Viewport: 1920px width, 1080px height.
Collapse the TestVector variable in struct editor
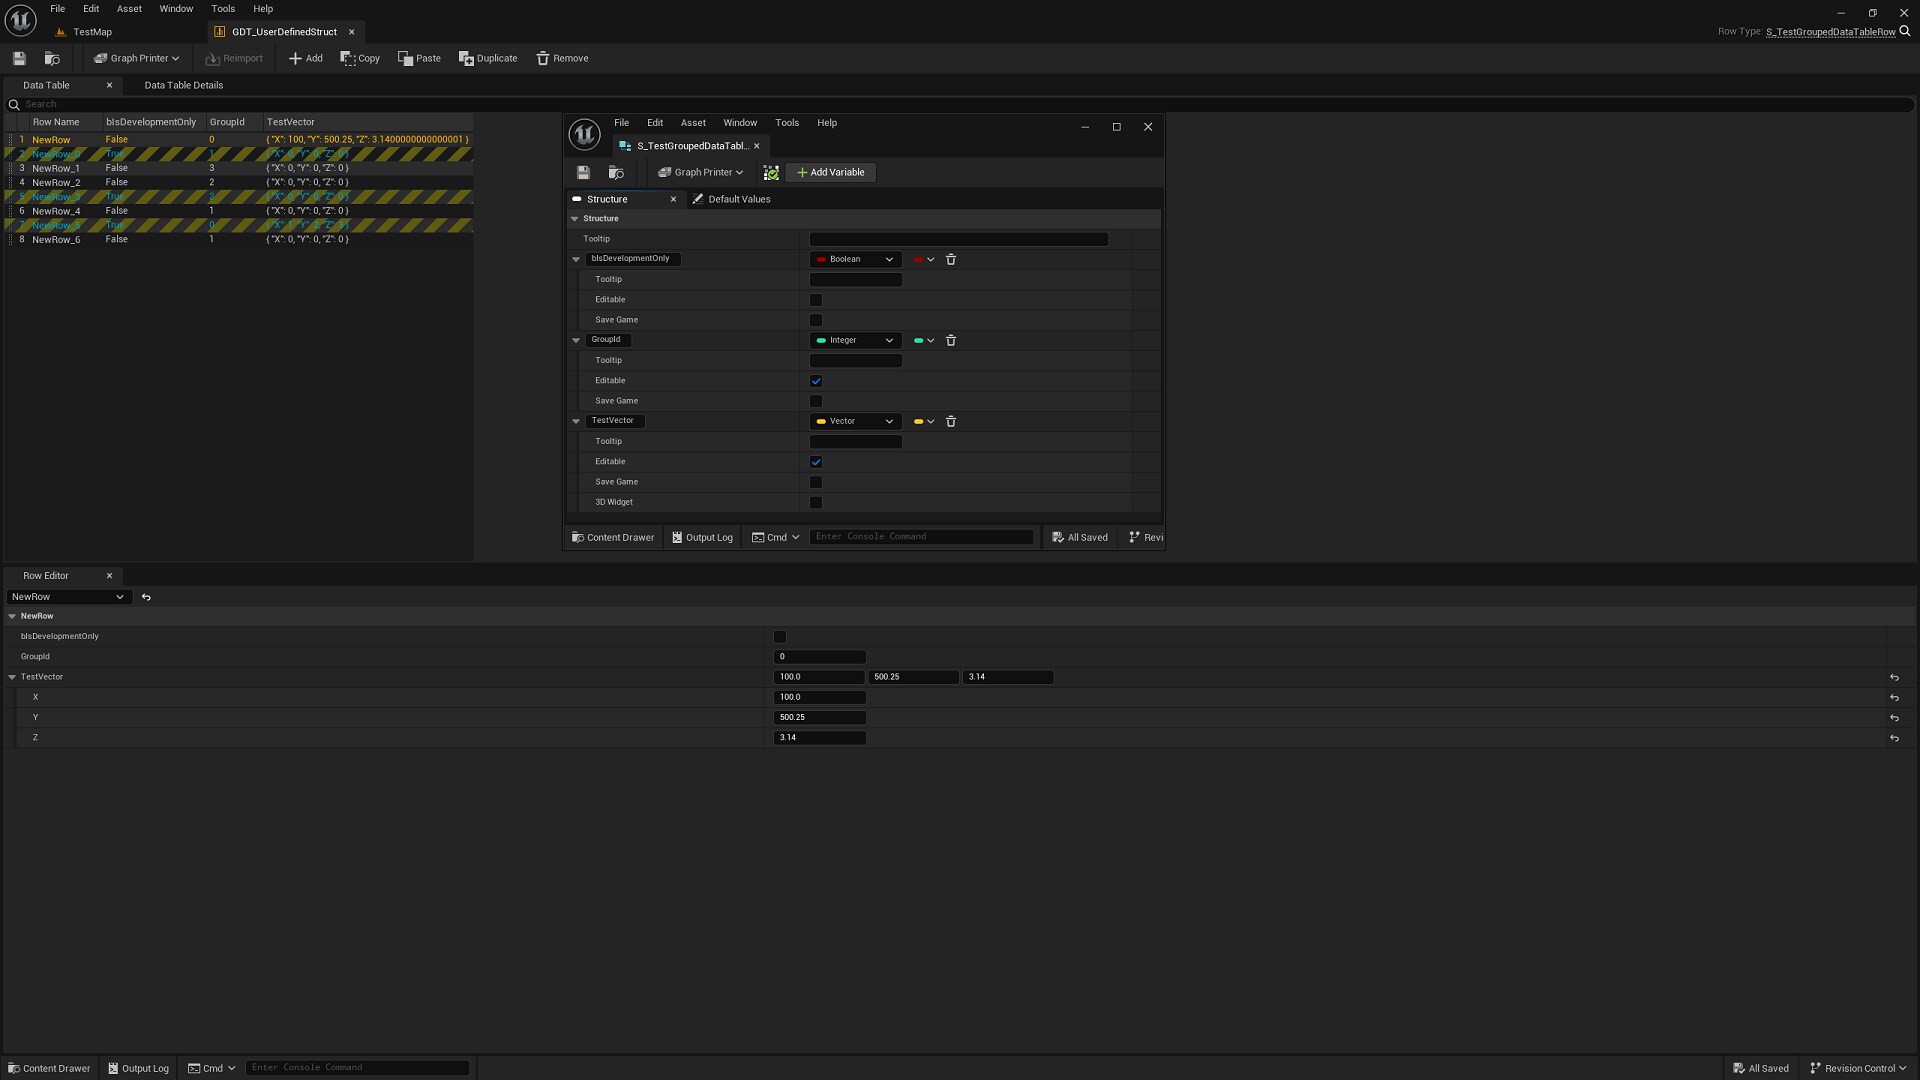coord(576,421)
